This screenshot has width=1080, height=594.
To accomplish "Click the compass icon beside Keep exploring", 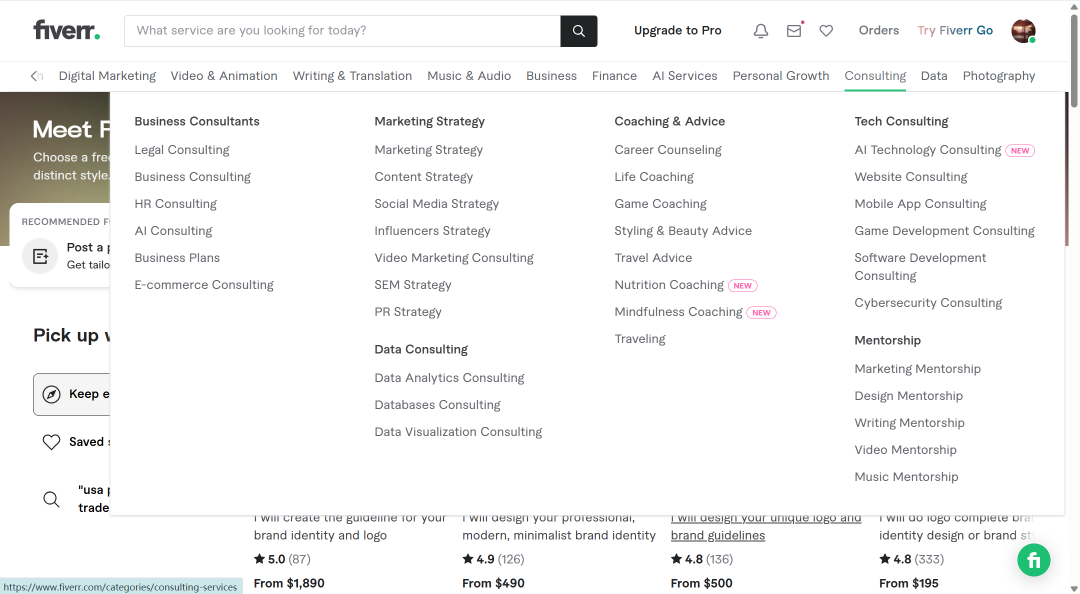I will 51,394.
